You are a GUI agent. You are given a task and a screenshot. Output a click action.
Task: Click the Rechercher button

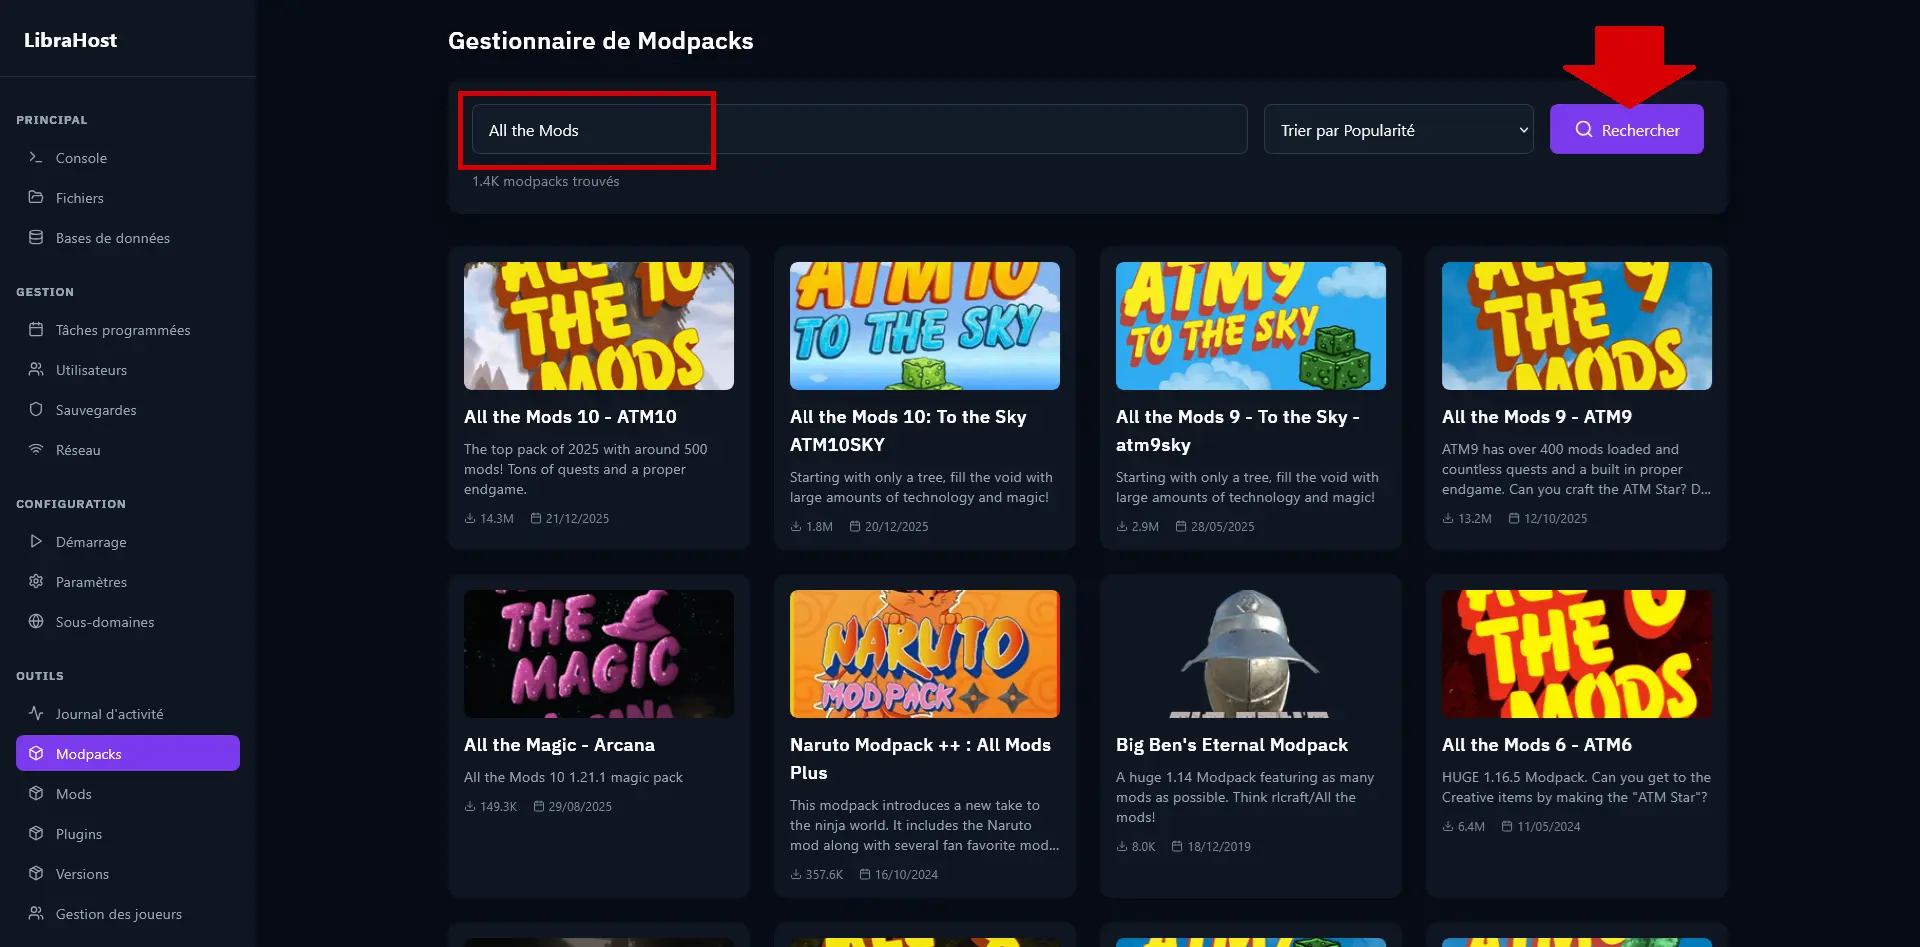(x=1626, y=129)
